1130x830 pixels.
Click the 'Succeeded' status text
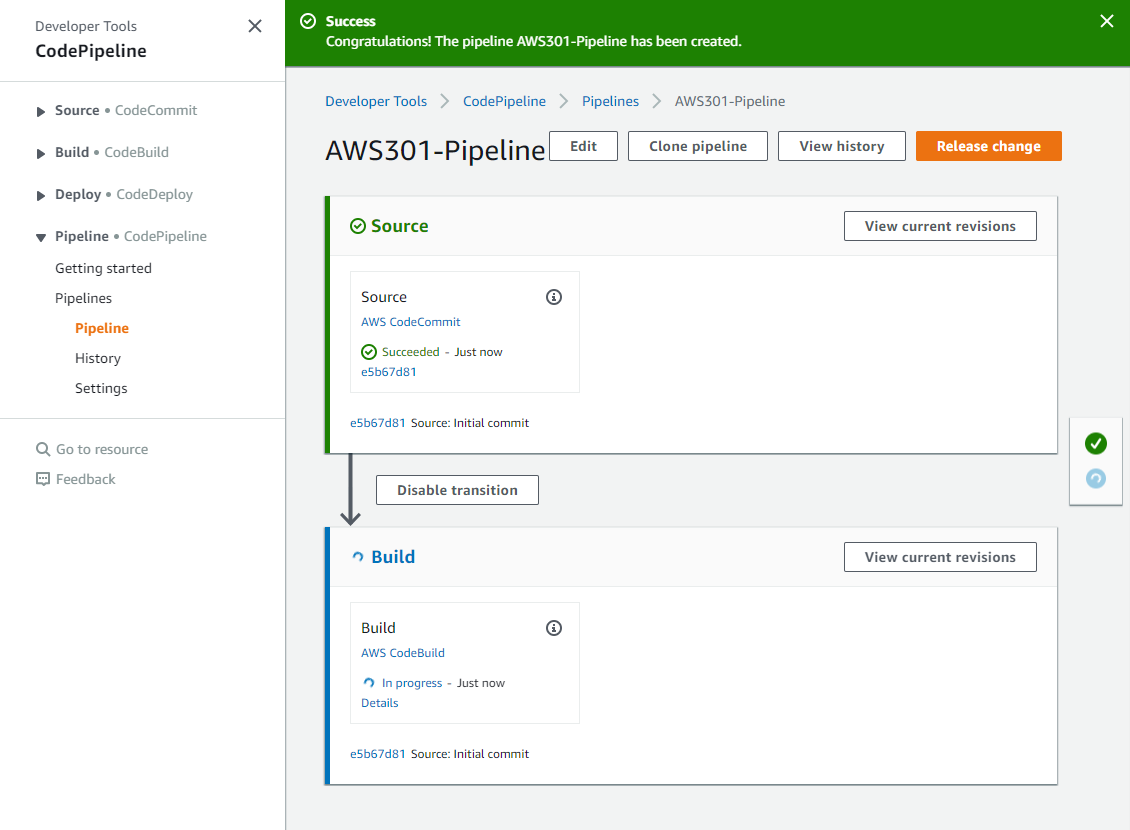coord(410,352)
